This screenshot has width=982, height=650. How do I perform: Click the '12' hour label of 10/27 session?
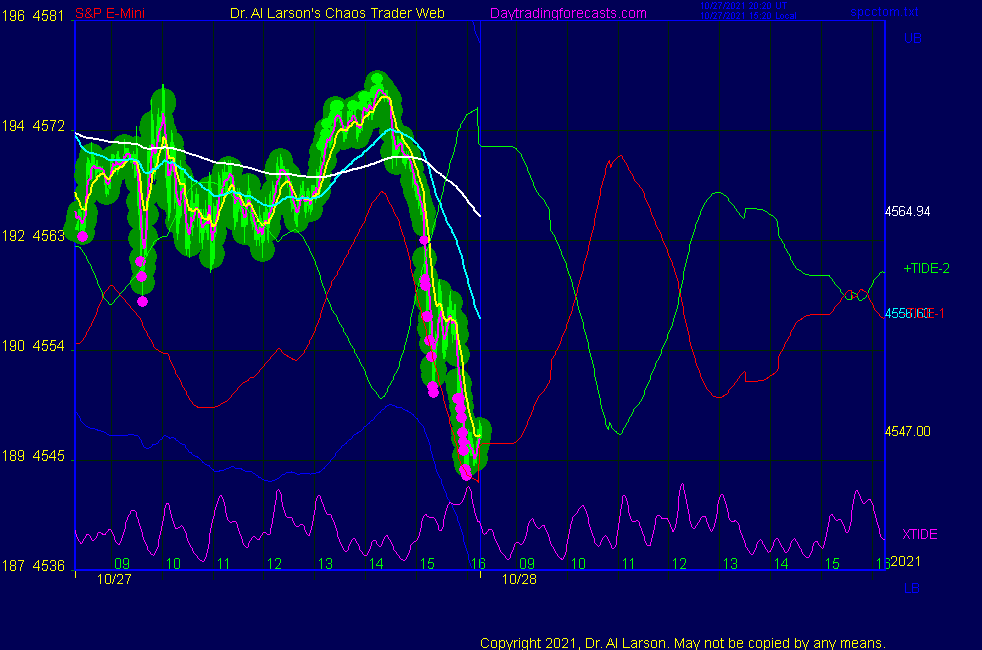(x=274, y=564)
